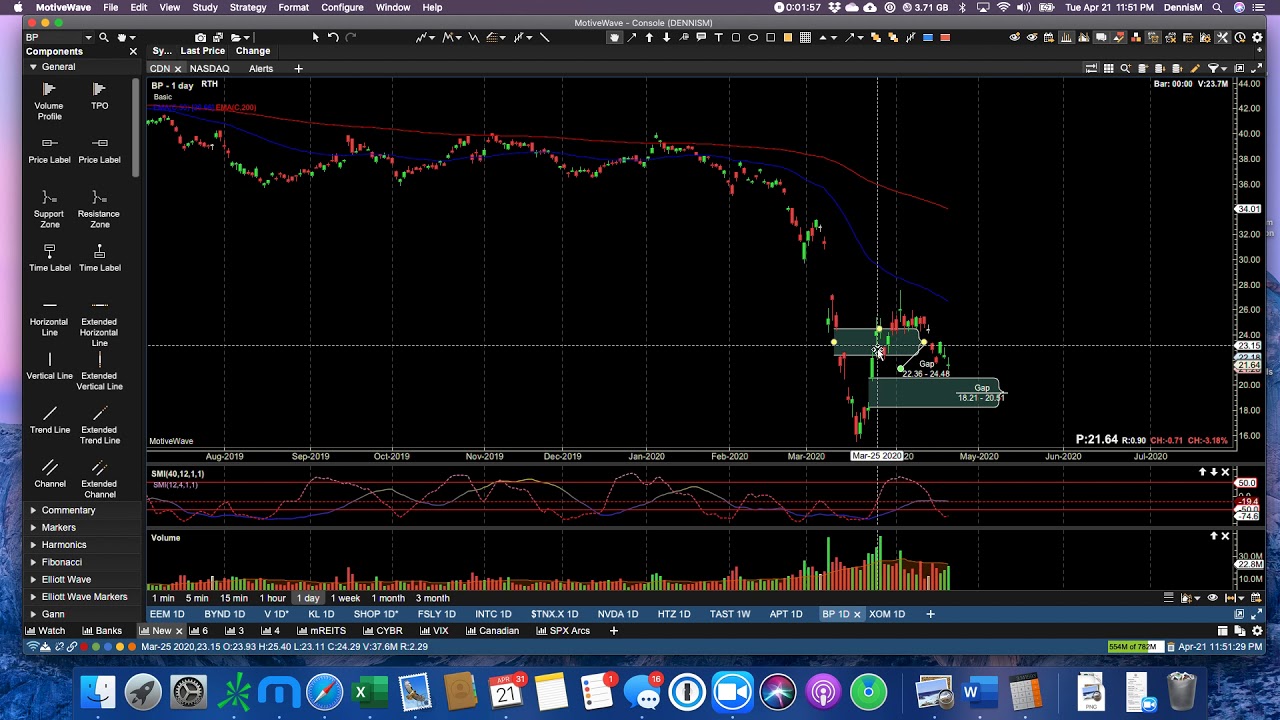Click the search magnifier next to symbol box

click(x=104, y=37)
